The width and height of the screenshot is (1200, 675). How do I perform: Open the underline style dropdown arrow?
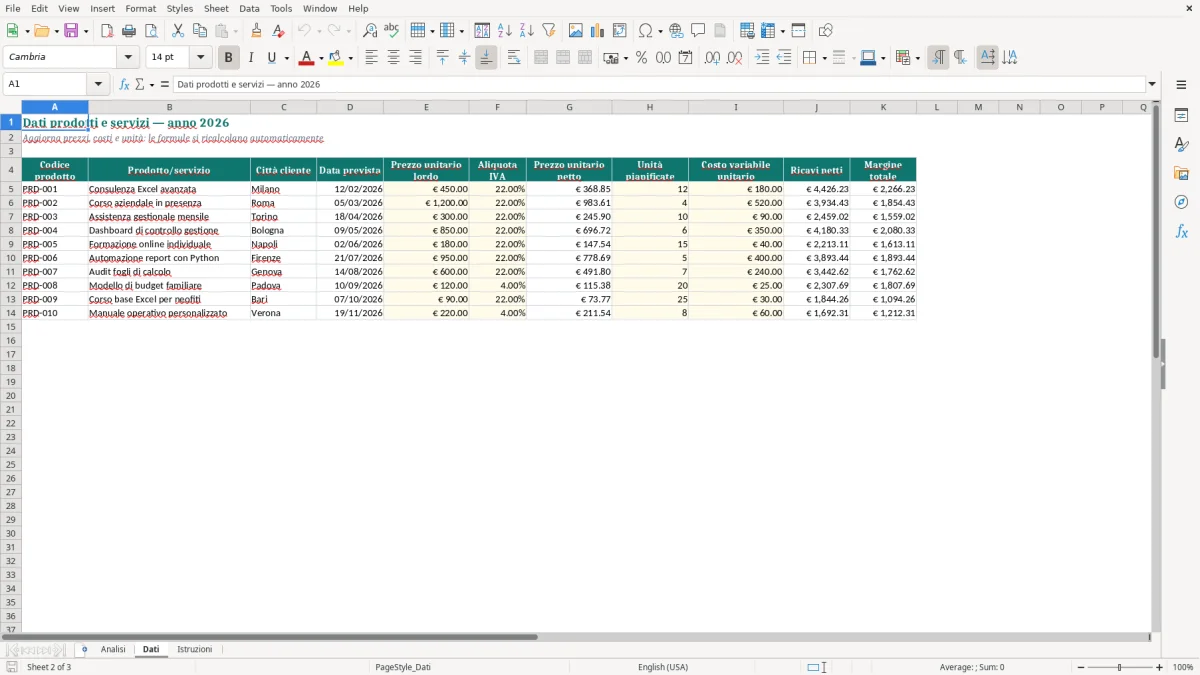tap(286, 58)
